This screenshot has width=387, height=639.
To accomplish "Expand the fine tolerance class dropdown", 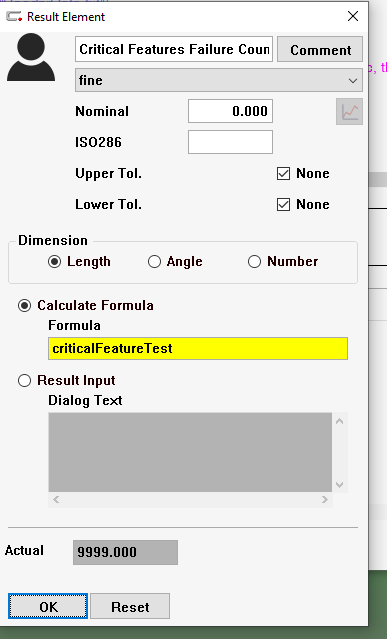I will click(218, 80).
